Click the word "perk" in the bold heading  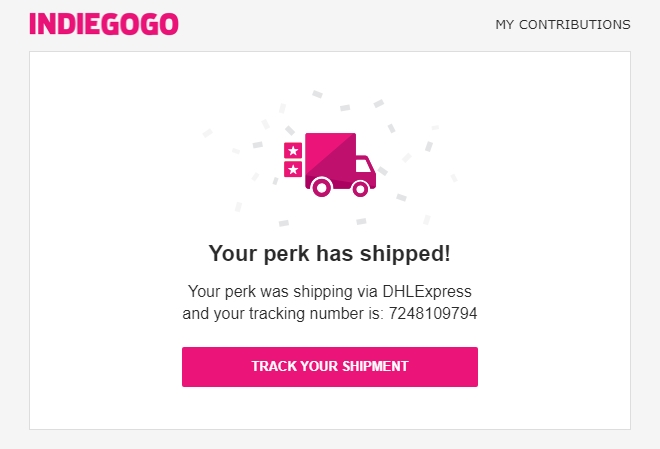point(286,253)
